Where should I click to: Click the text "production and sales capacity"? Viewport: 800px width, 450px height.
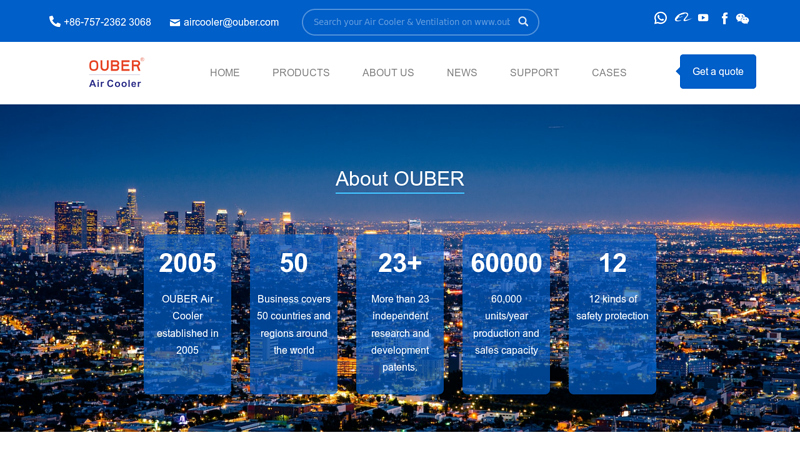point(506,342)
